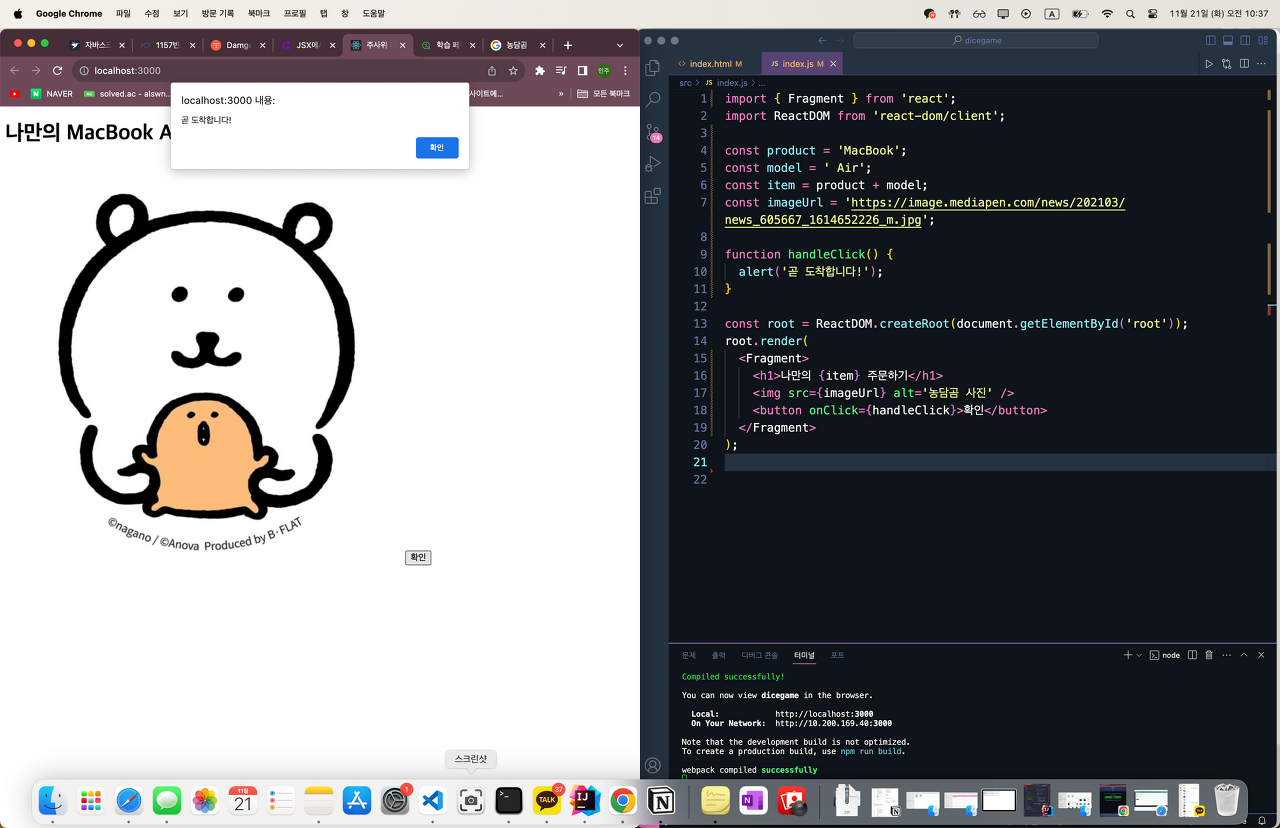1280x828 pixels.
Task: Open KakaoTalk from the Dock
Action: click(x=547, y=800)
